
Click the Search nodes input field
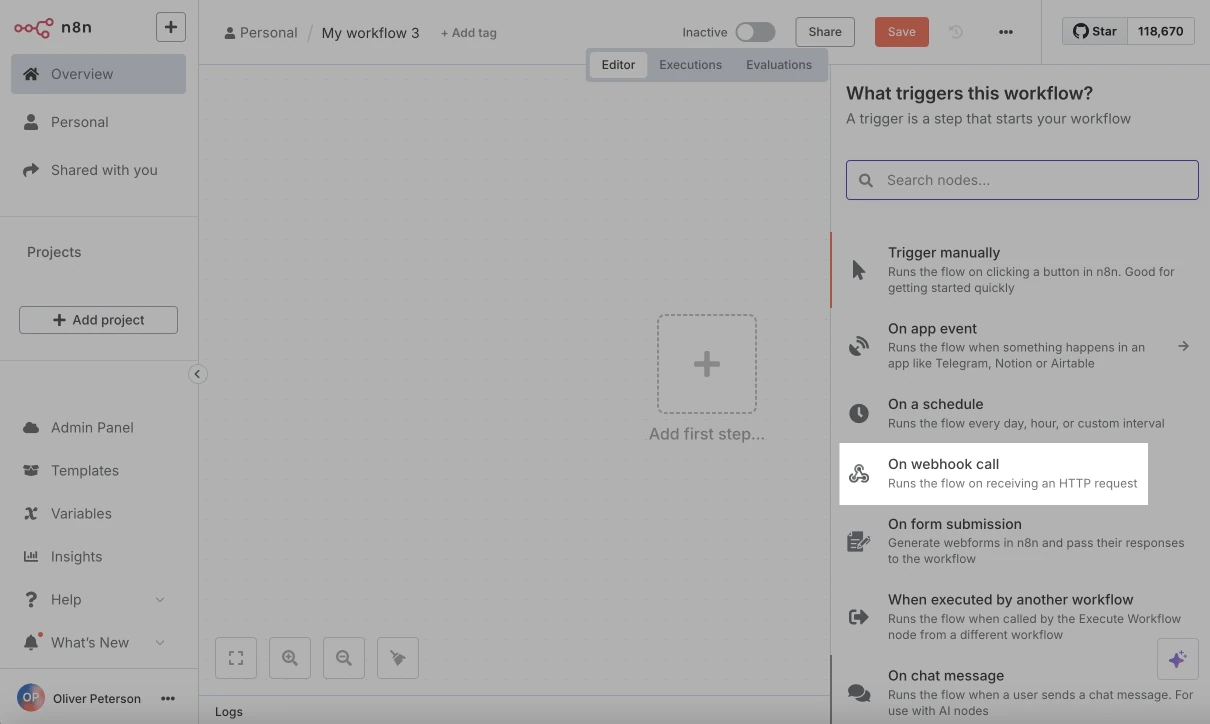pos(1022,180)
